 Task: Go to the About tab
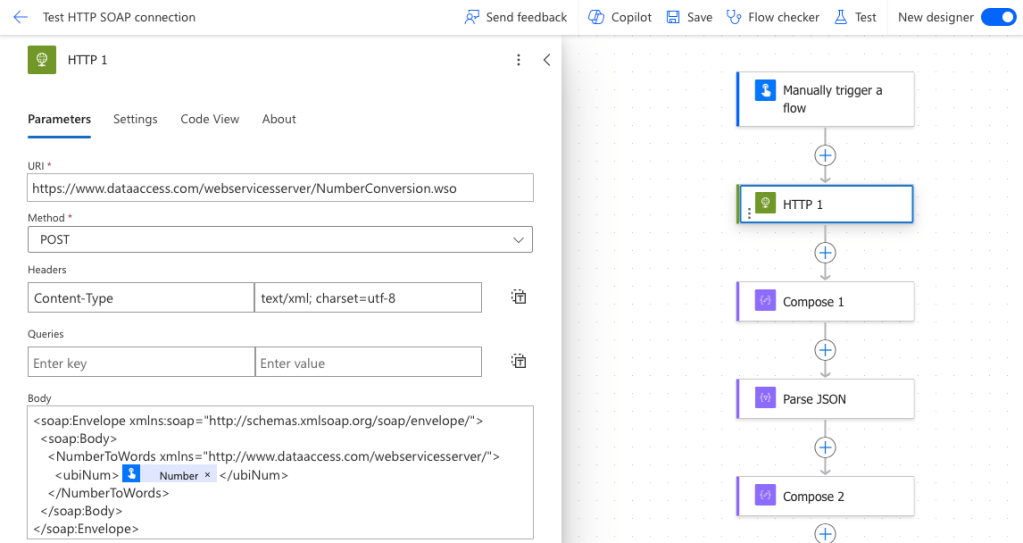click(279, 119)
